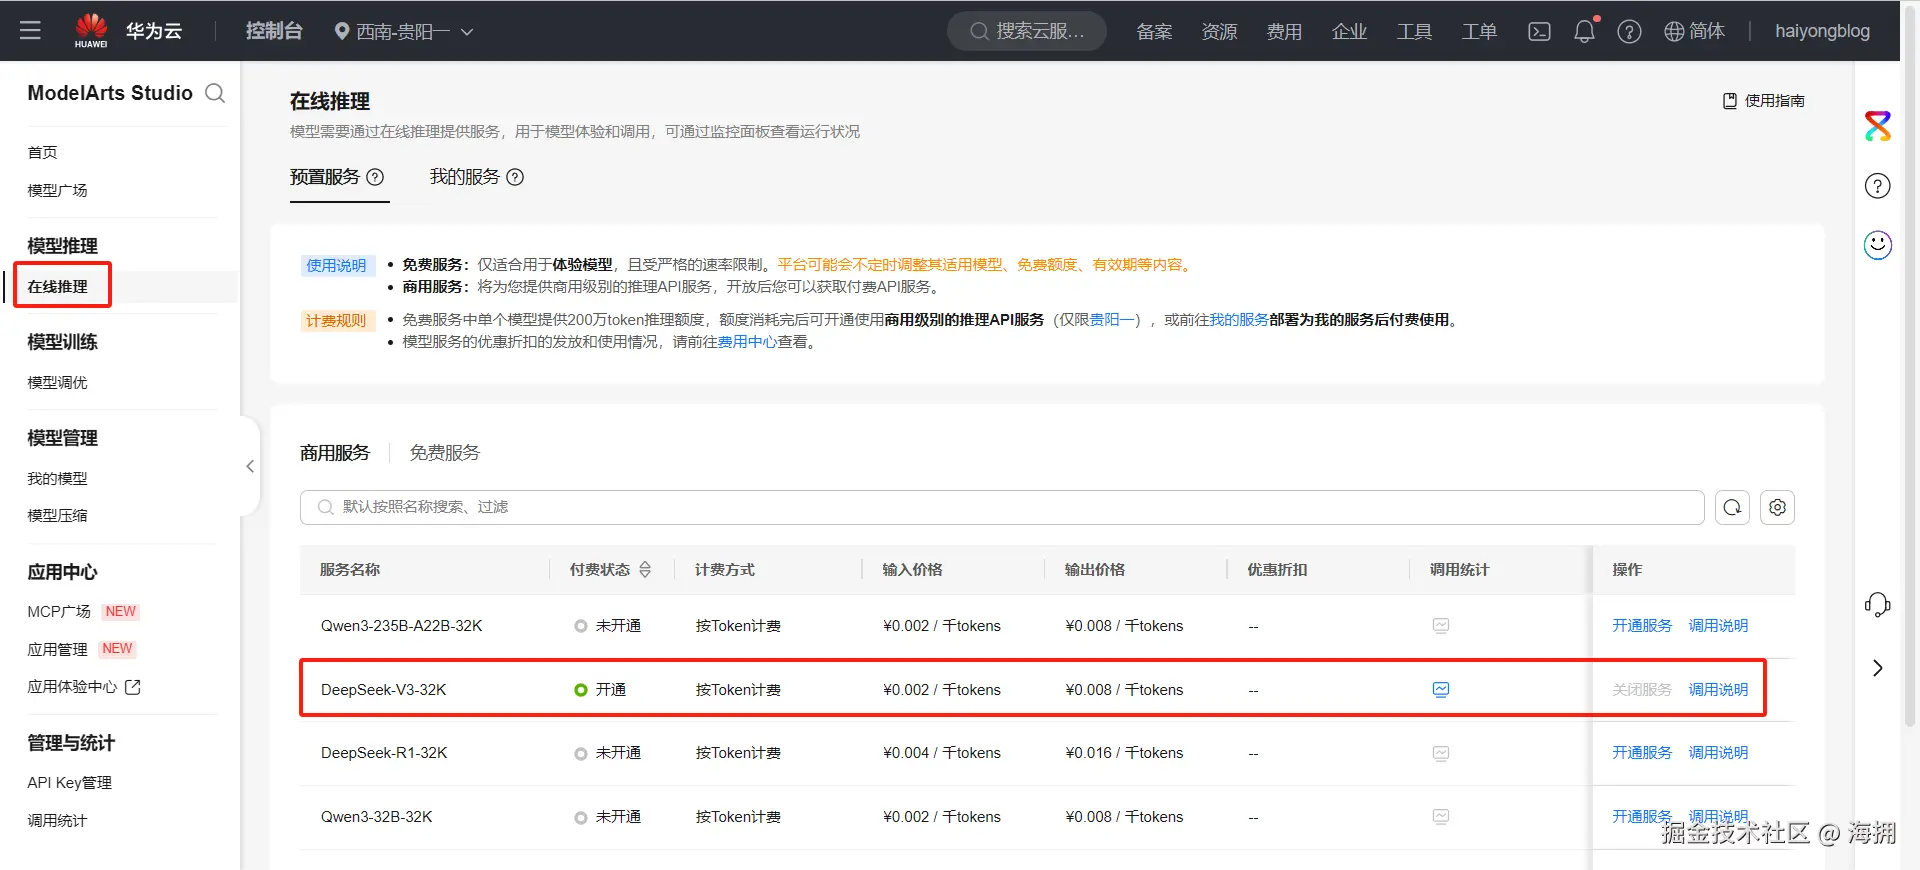Open 调用说明 for Qwen3-235B-A22B-32K
The height and width of the screenshot is (870, 1920).
tap(1718, 626)
